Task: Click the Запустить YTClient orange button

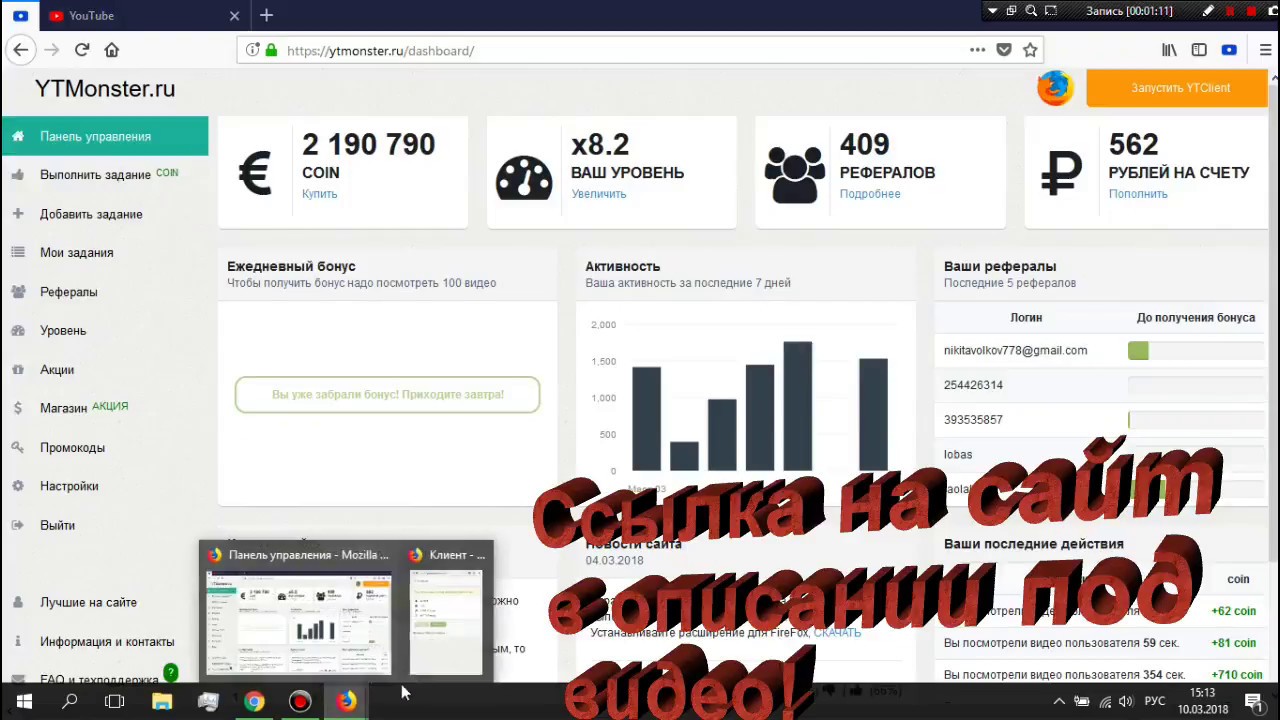Action: pos(1176,88)
